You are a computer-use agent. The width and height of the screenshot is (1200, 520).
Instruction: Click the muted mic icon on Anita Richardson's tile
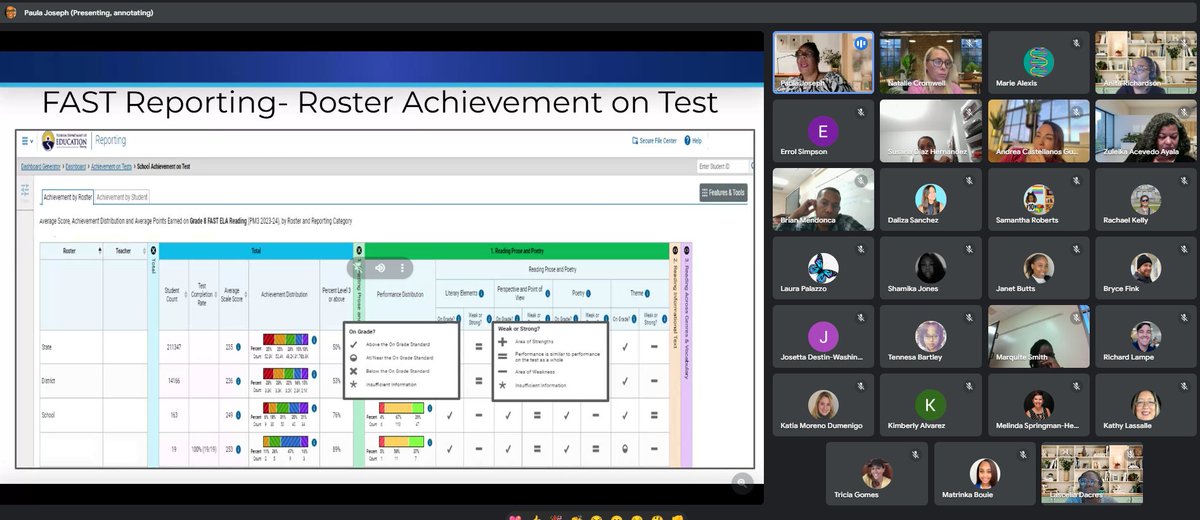[x=1184, y=43]
